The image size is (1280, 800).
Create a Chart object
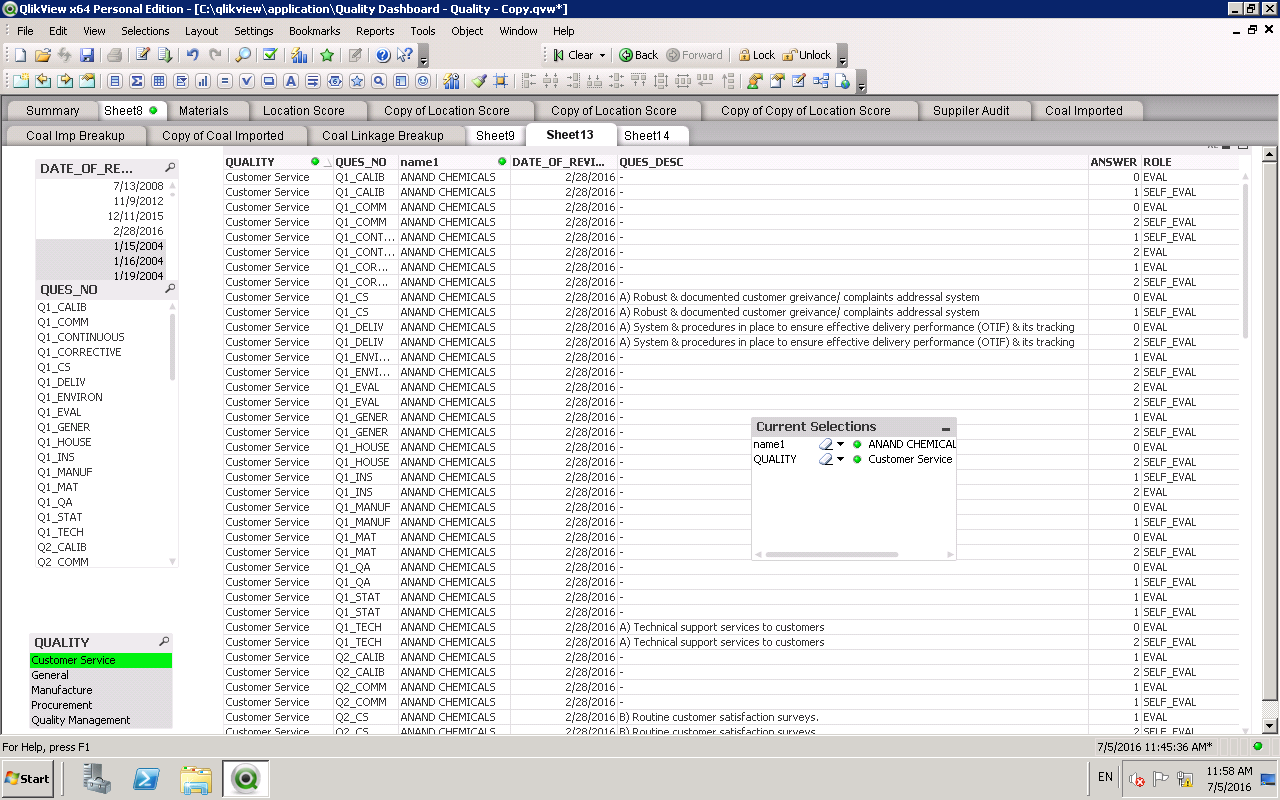pos(203,81)
